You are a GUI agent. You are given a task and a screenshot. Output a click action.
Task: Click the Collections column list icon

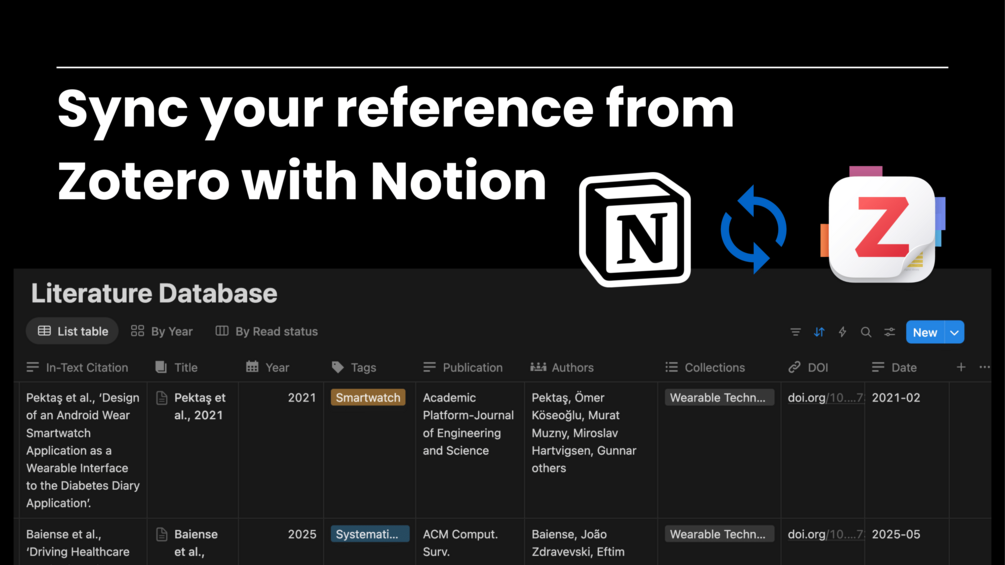coord(671,367)
